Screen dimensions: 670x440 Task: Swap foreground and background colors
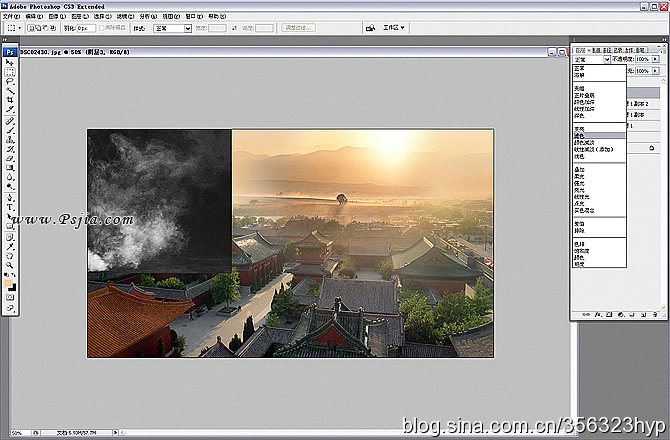[x=14, y=275]
